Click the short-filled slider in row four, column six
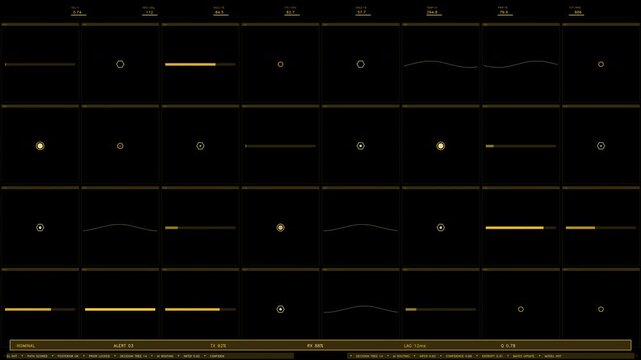Image resolution: width=641 pixels, height=360 pixels. coord(441,309)
